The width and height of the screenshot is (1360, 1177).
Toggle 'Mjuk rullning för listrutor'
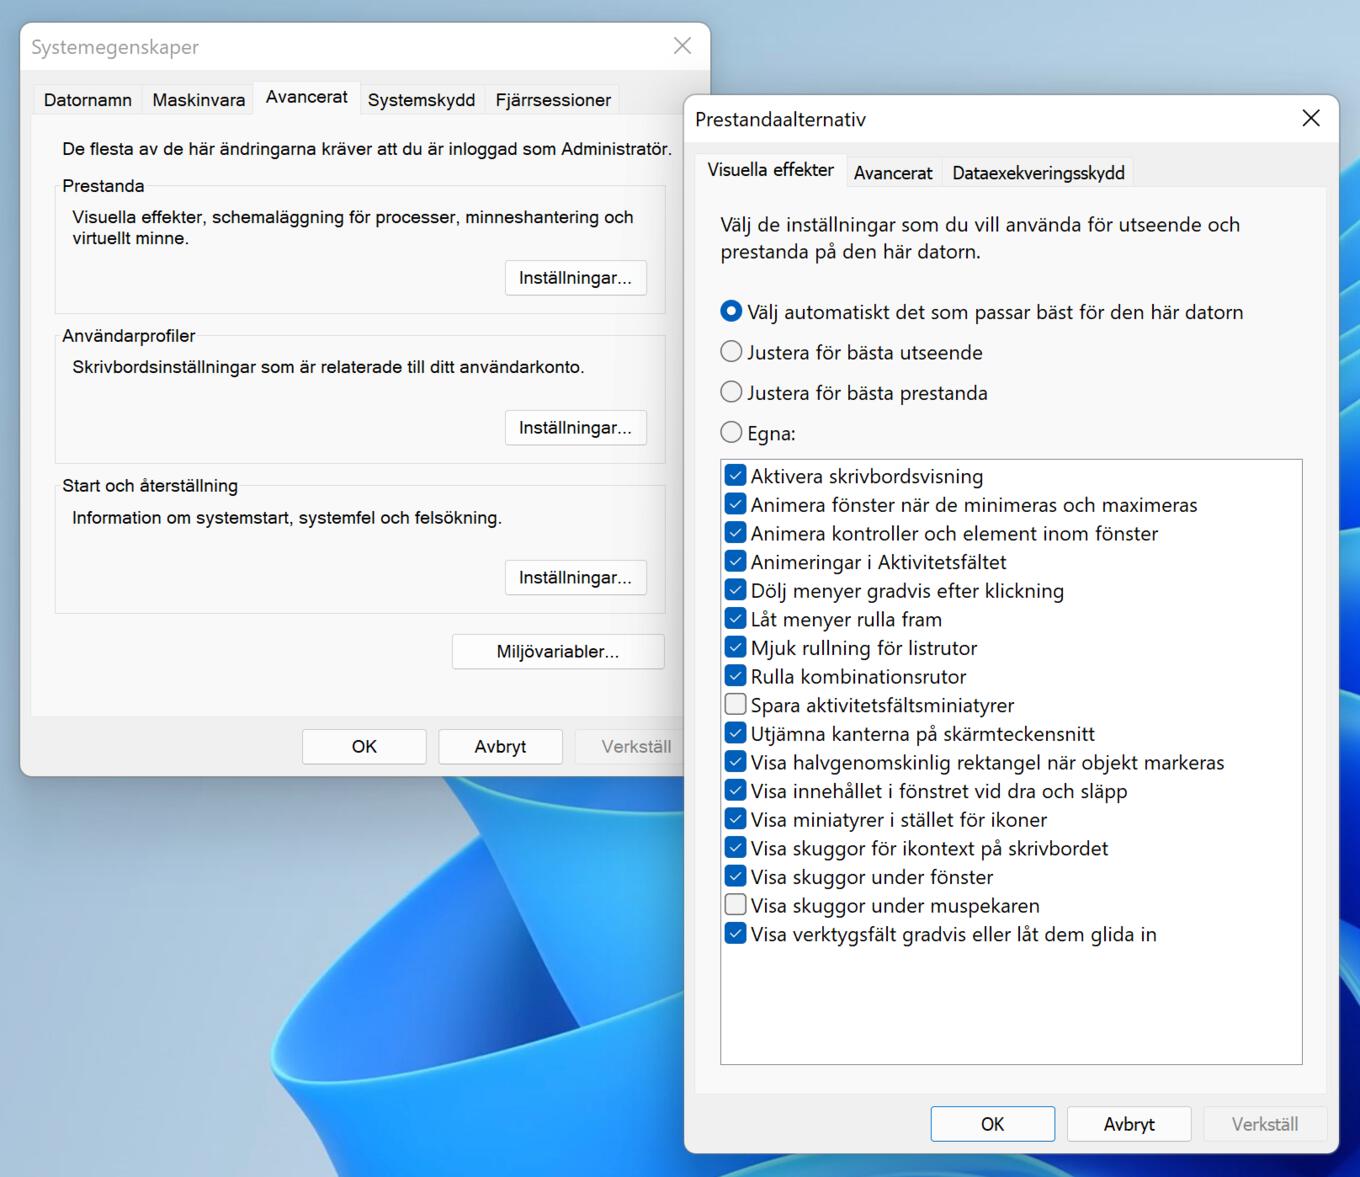pyautogui.click(x=735, y=648)
